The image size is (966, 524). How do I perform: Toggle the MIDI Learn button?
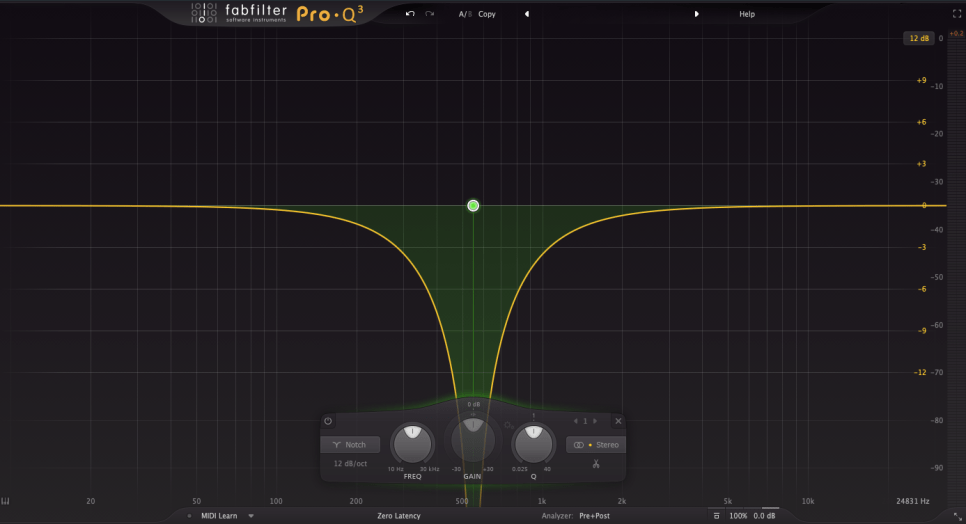219,516
